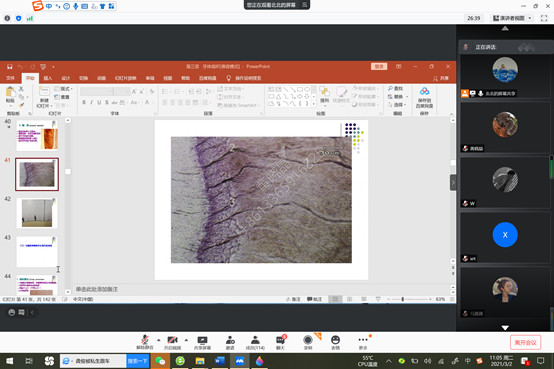
Task: Switch to the 幻灯片放映 ribbon tab
Action: click(x=125, y=78)
